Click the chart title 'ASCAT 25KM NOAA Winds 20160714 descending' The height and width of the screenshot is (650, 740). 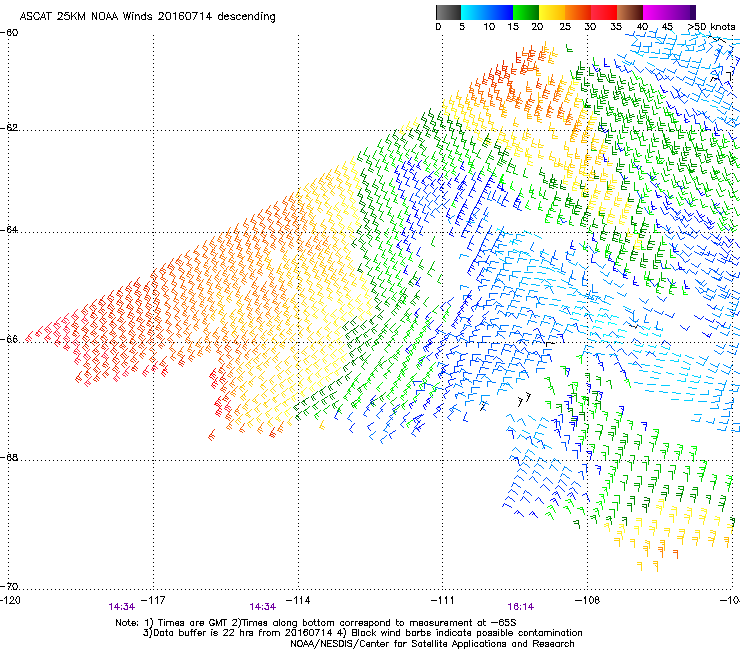point(147,16)
